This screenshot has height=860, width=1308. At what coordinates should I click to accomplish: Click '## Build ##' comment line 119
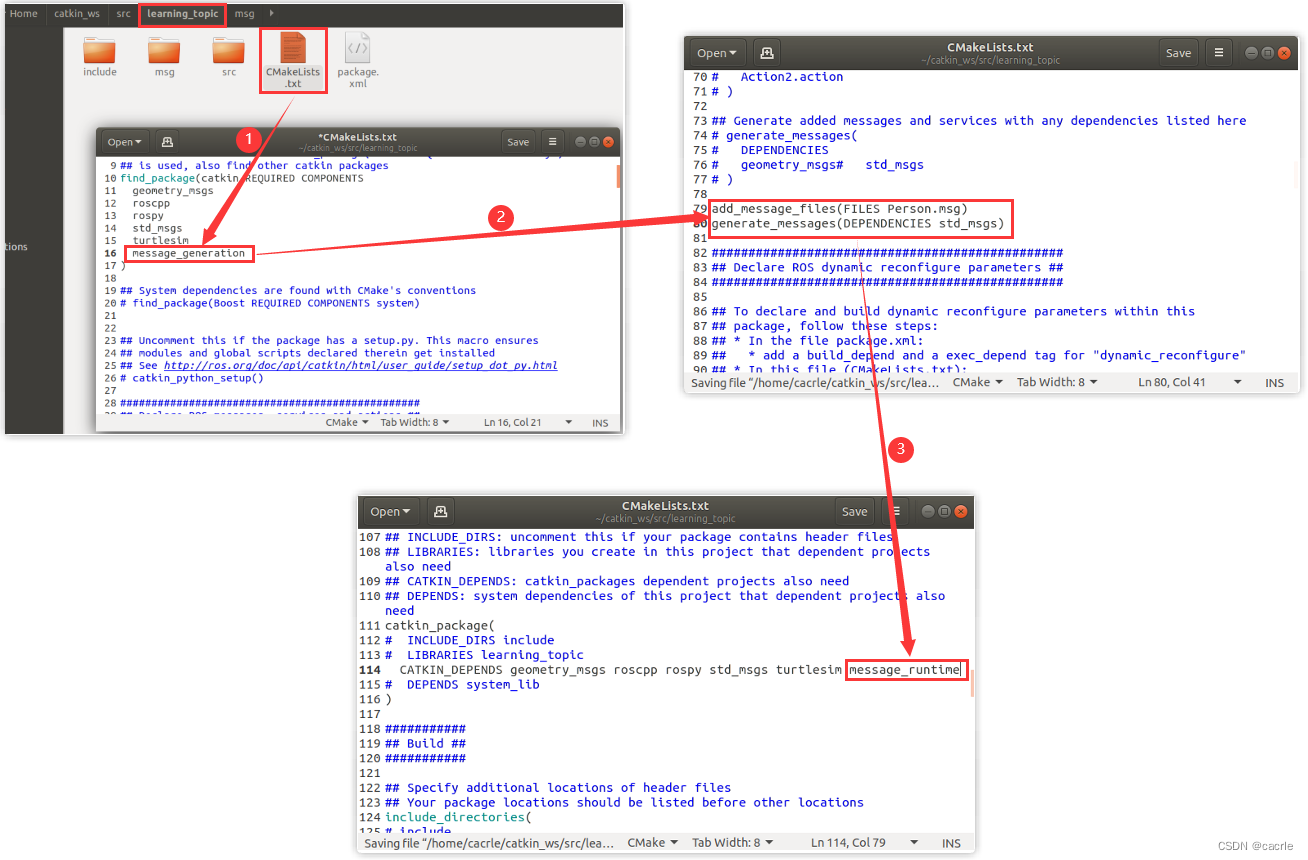(x=425, y=744)
